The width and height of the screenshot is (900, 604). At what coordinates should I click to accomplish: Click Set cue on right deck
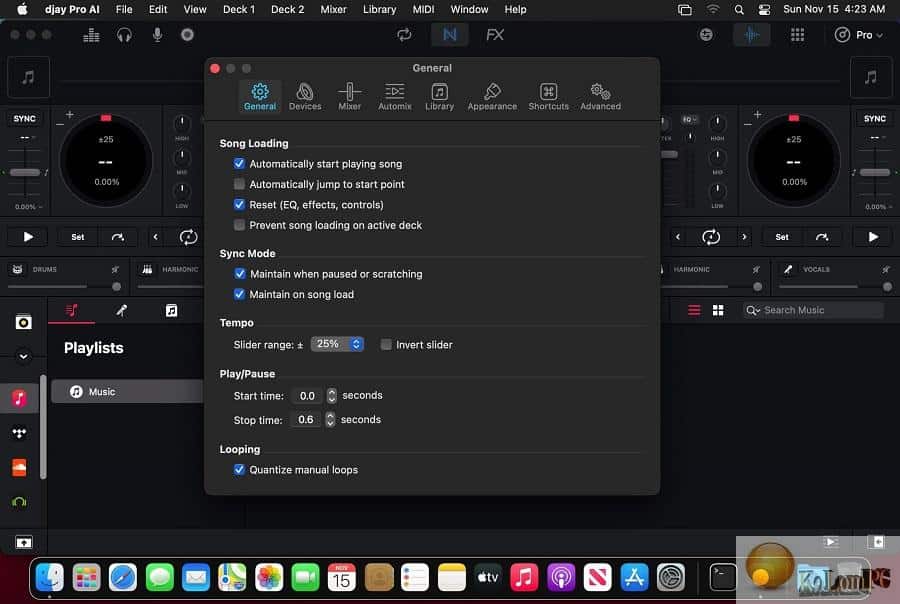(x=782, y=237)
